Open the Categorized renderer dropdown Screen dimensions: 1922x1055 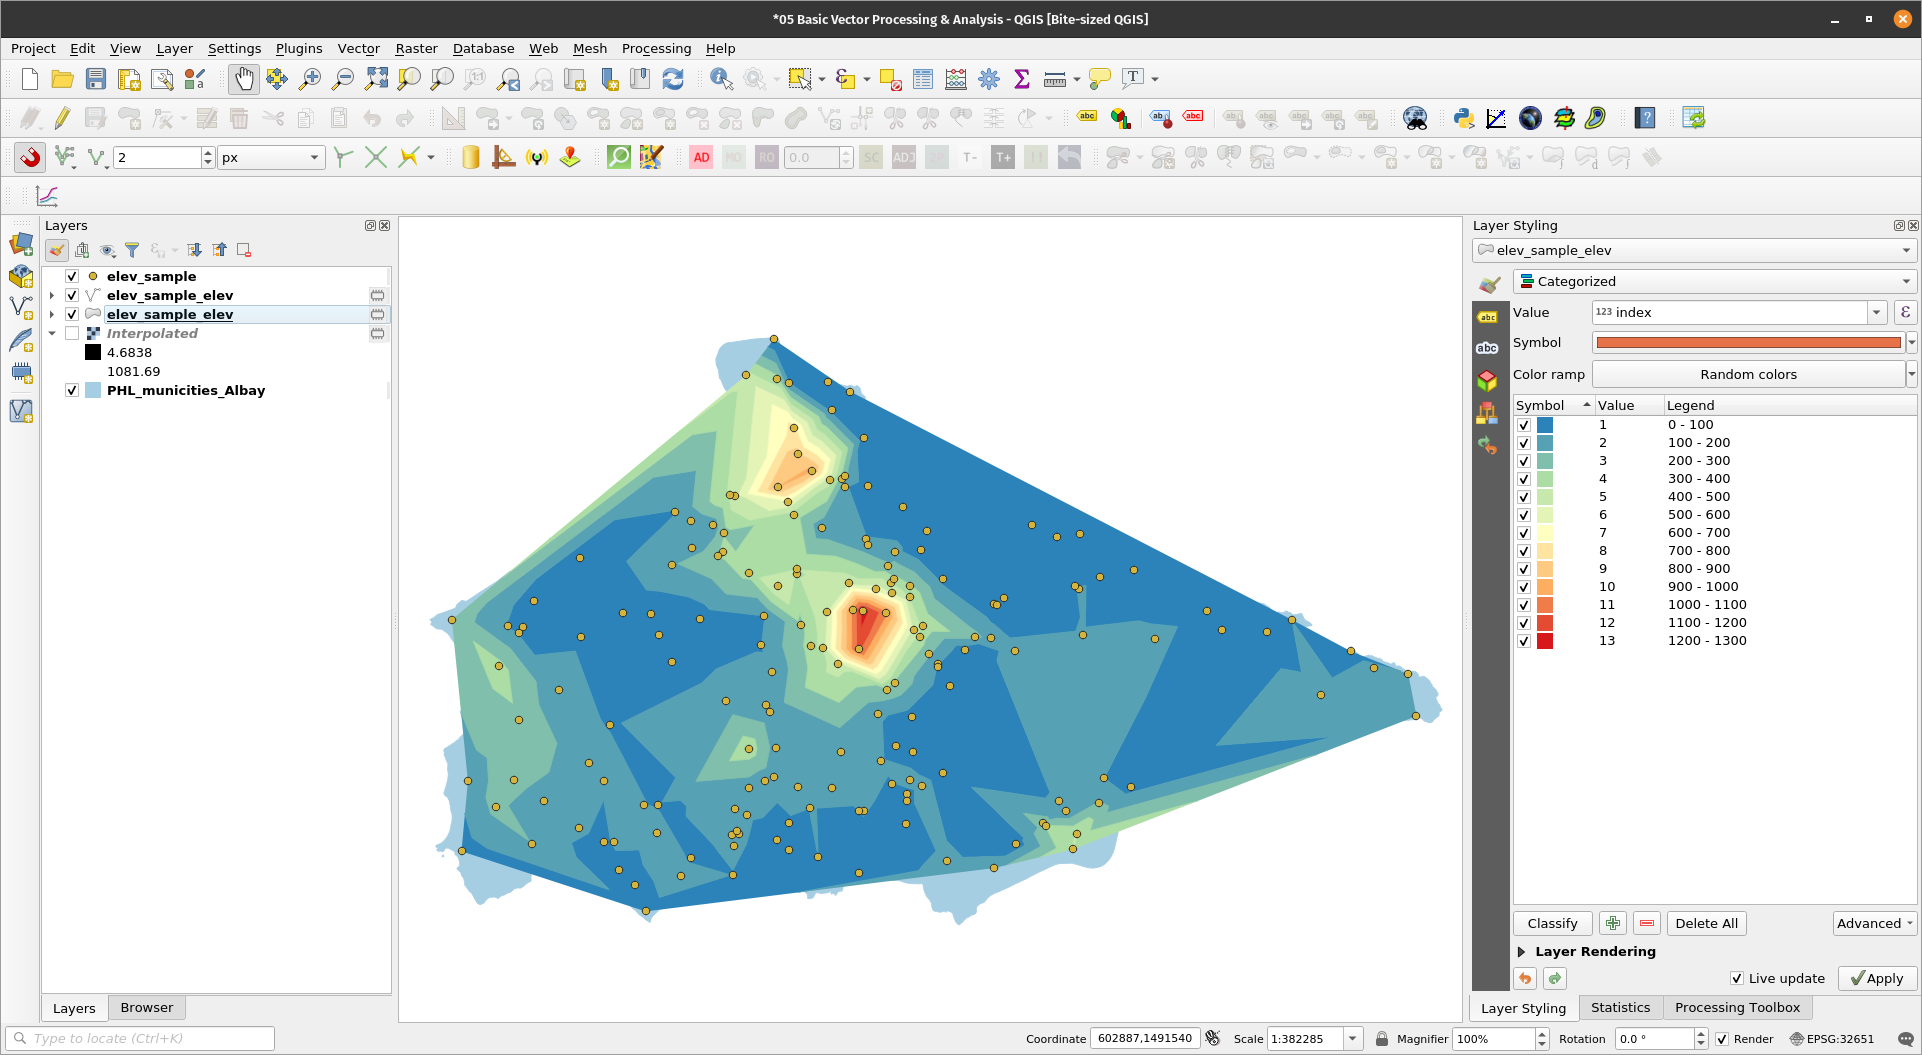tap(1714, 282)
